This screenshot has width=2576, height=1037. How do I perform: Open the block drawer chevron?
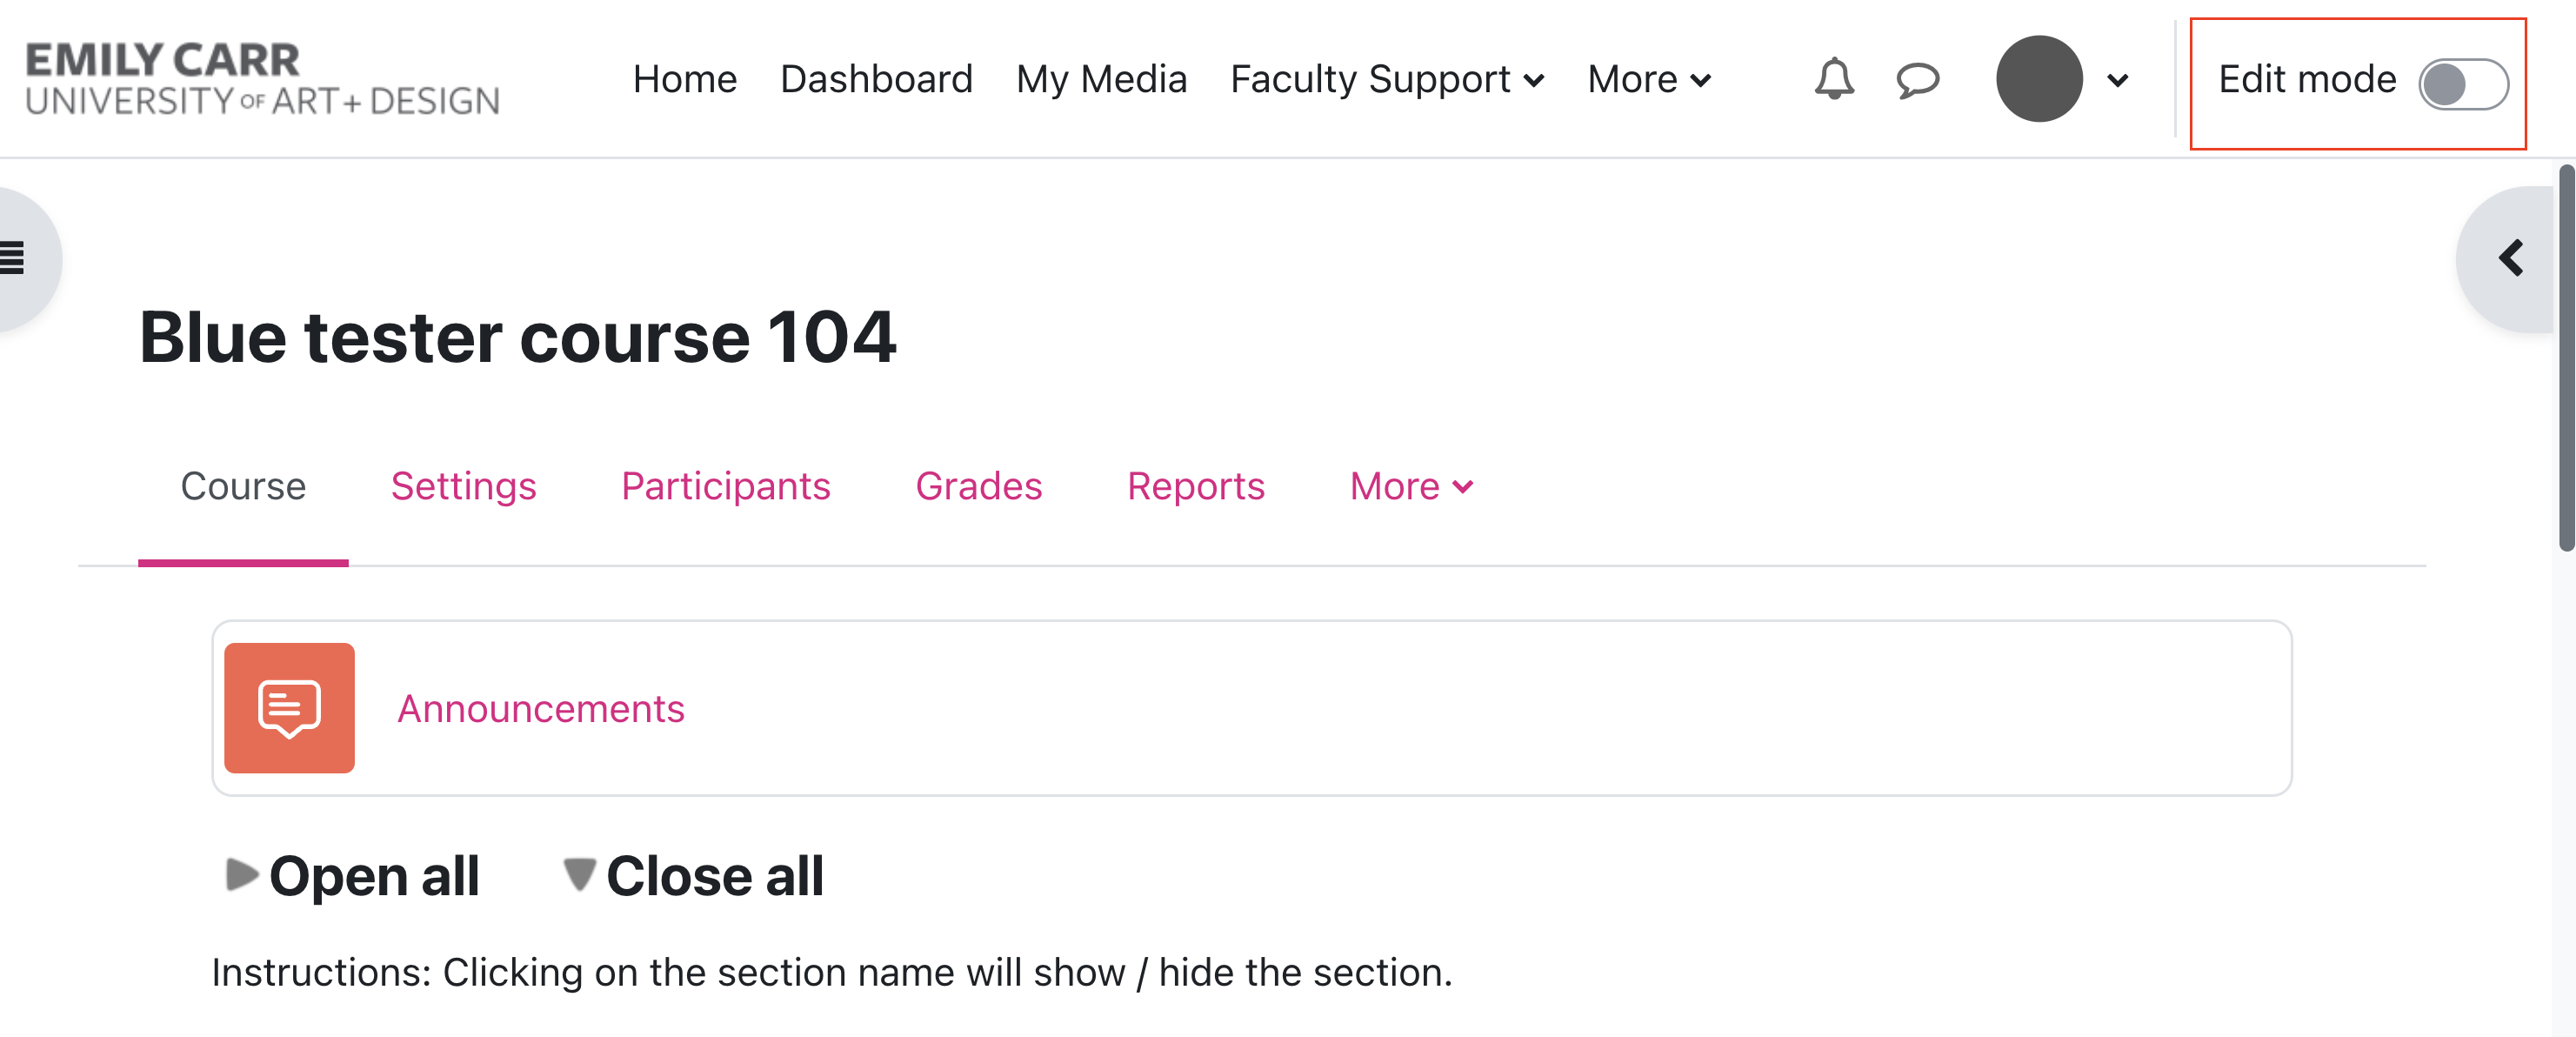2511,258
